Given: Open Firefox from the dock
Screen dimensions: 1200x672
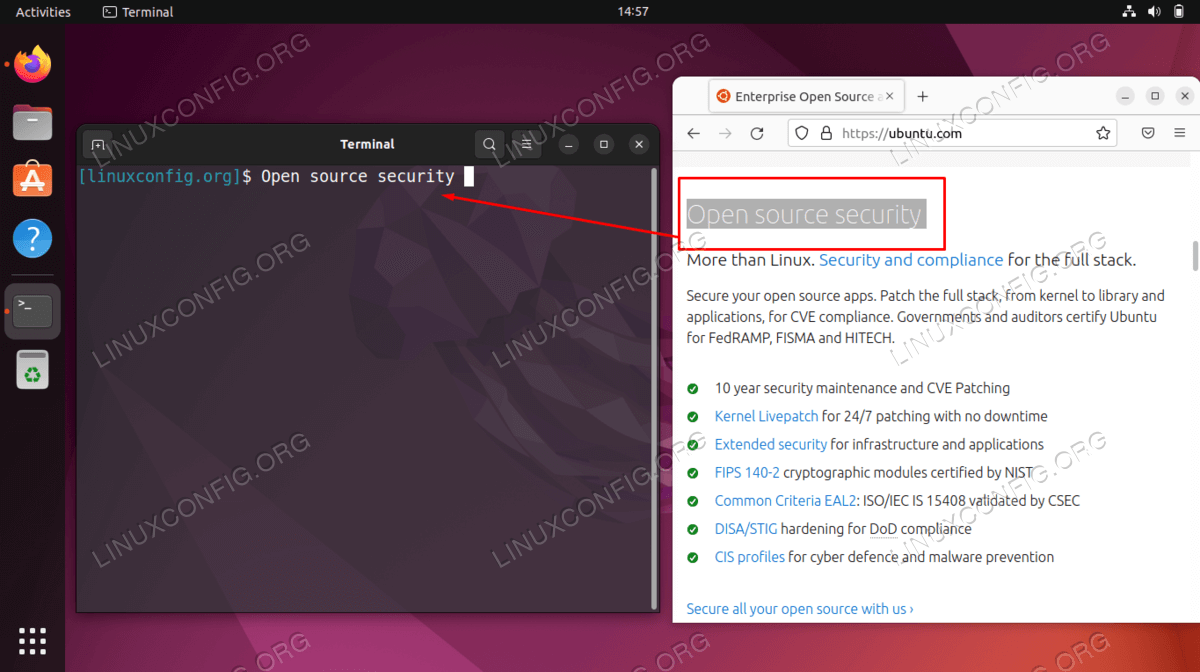Looking at the screenshot, I should pos(33,66).
